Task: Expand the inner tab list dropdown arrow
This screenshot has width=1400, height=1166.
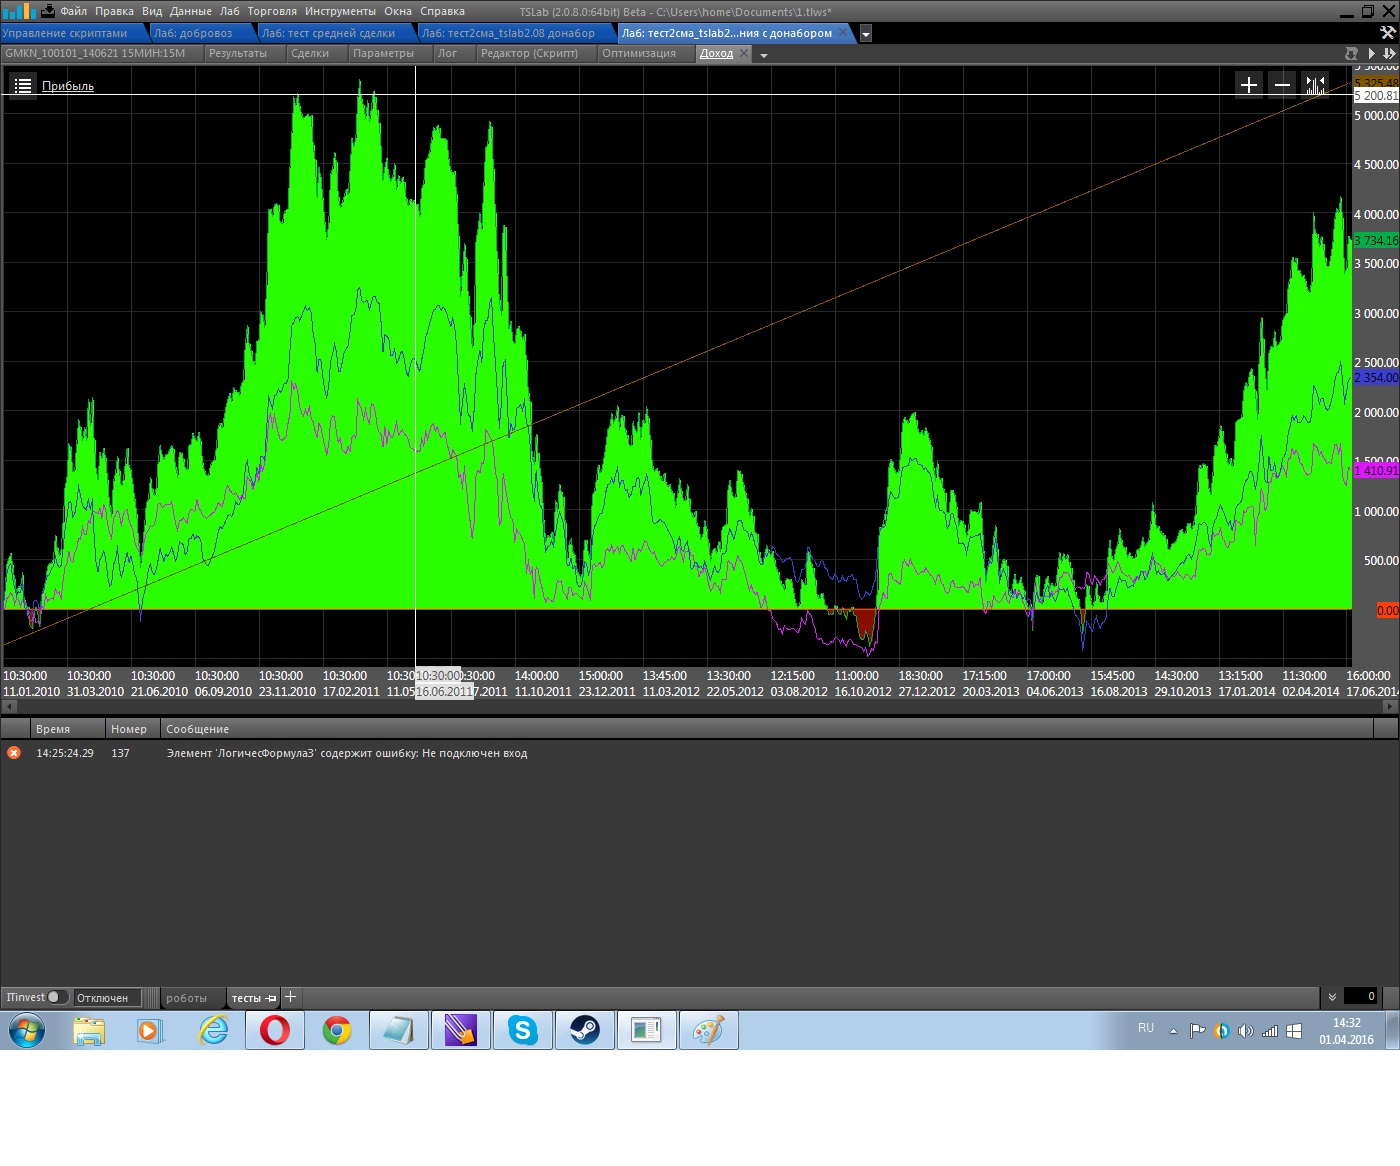Action: point(764,55)
